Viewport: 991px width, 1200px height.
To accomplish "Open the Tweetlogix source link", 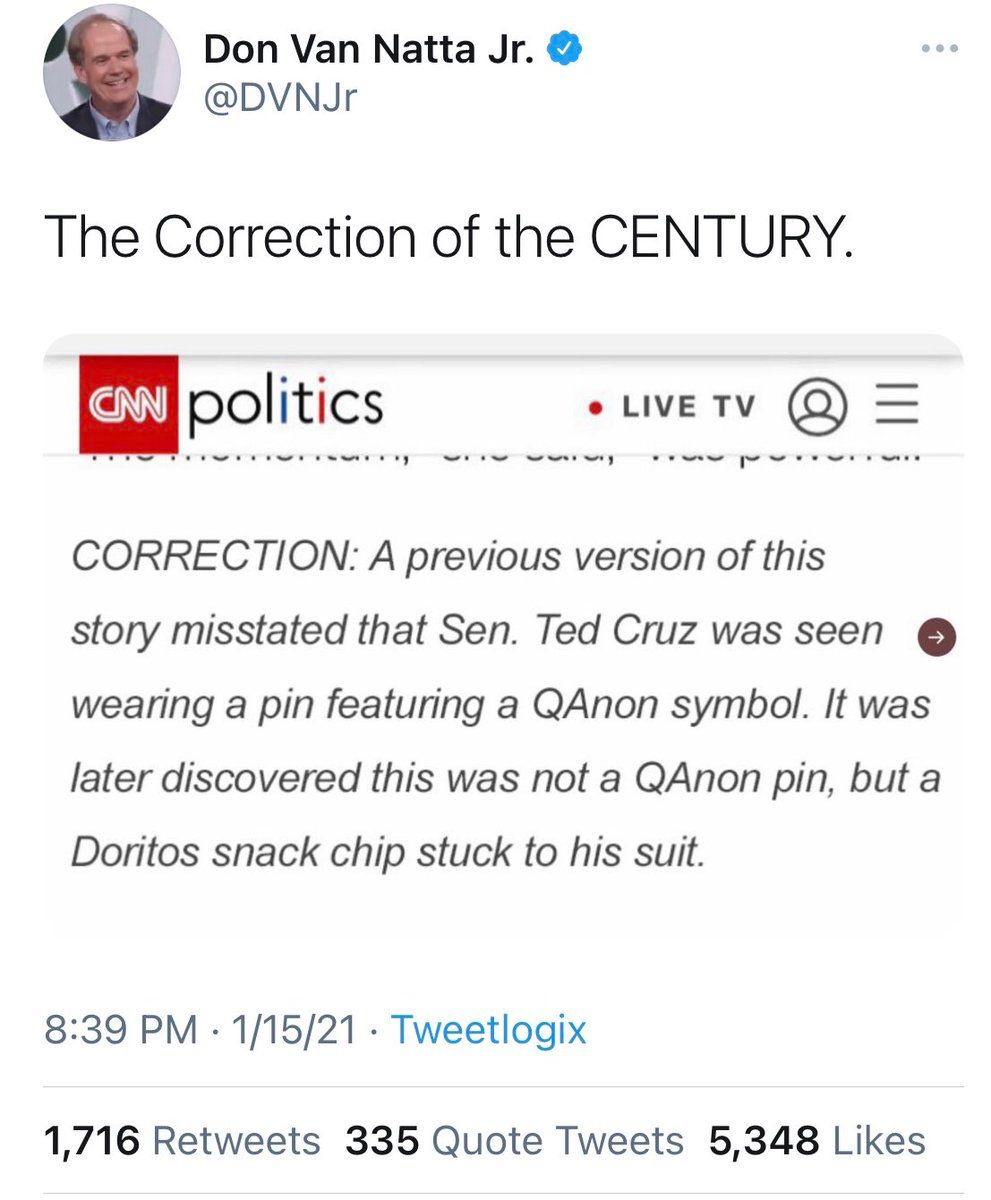I will [488, 1029].
